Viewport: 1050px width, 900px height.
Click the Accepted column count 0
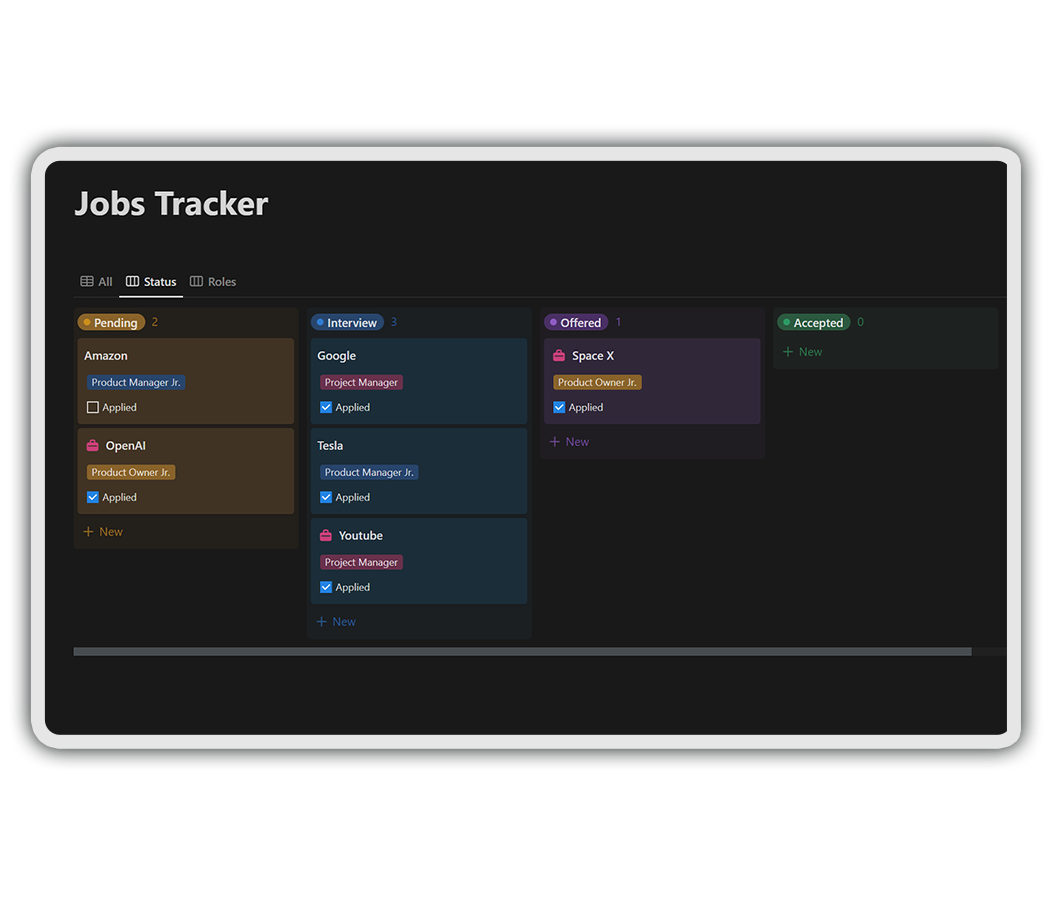tap(860, 322)
